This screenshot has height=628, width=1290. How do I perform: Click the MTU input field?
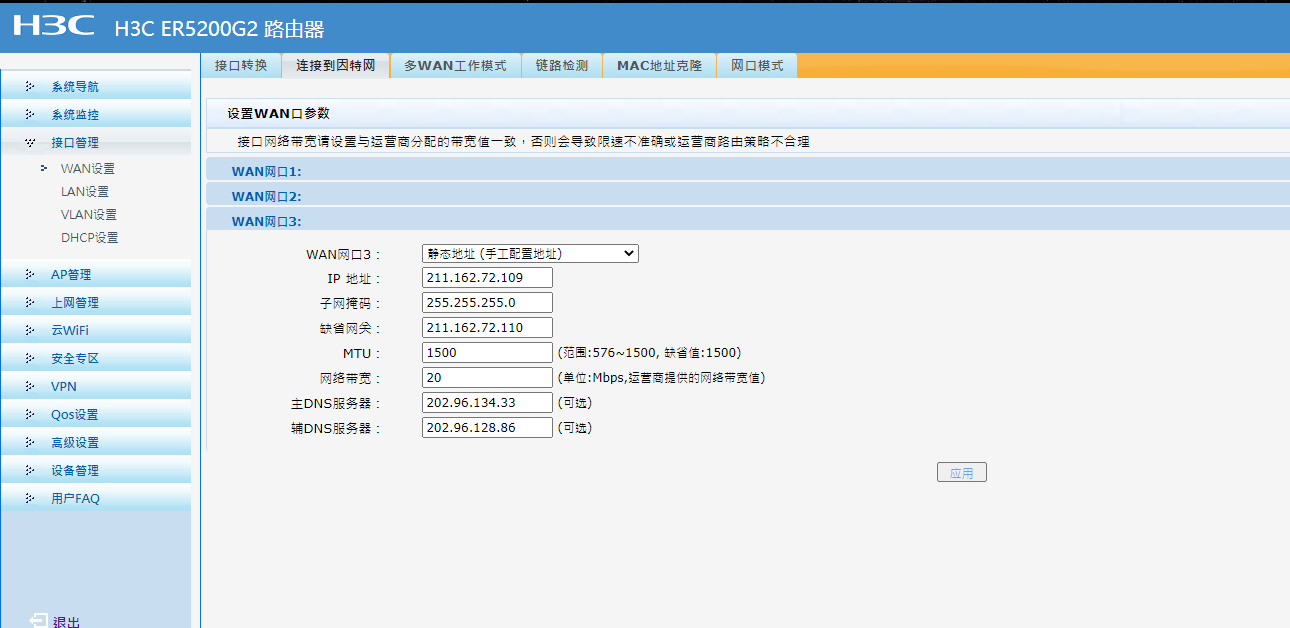[488, 353]
